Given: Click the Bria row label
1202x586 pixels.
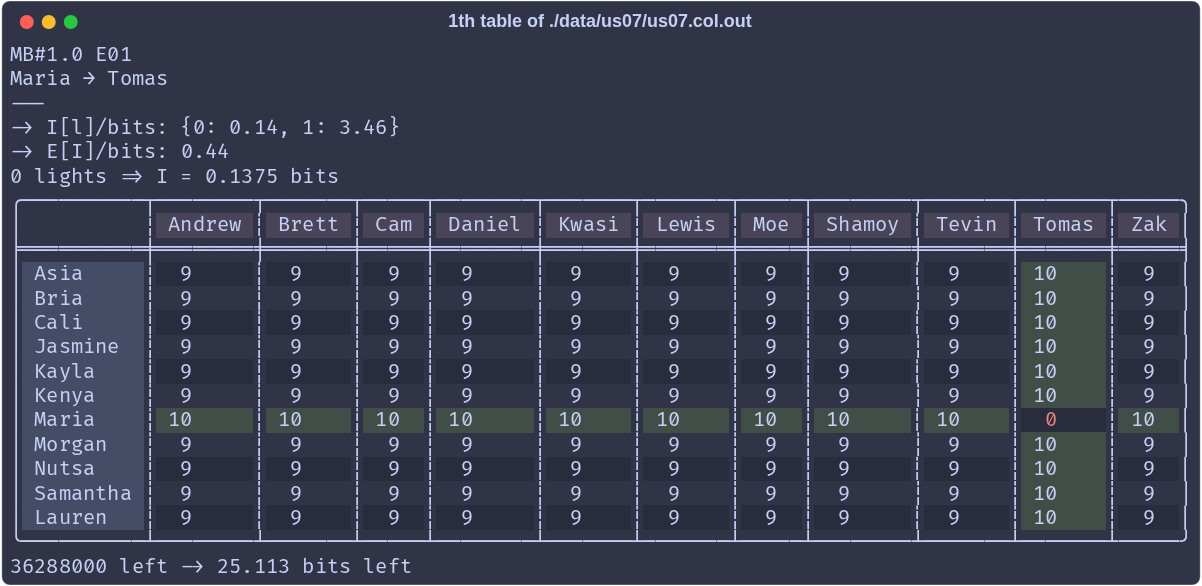Looking at the screenshot, I should tap(83, 298).
